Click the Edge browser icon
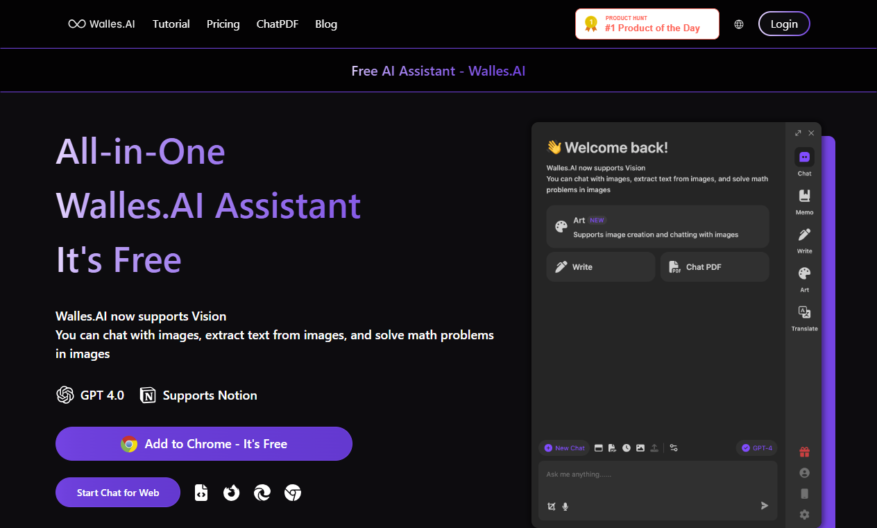877x528 pixels. pos(262,493)
